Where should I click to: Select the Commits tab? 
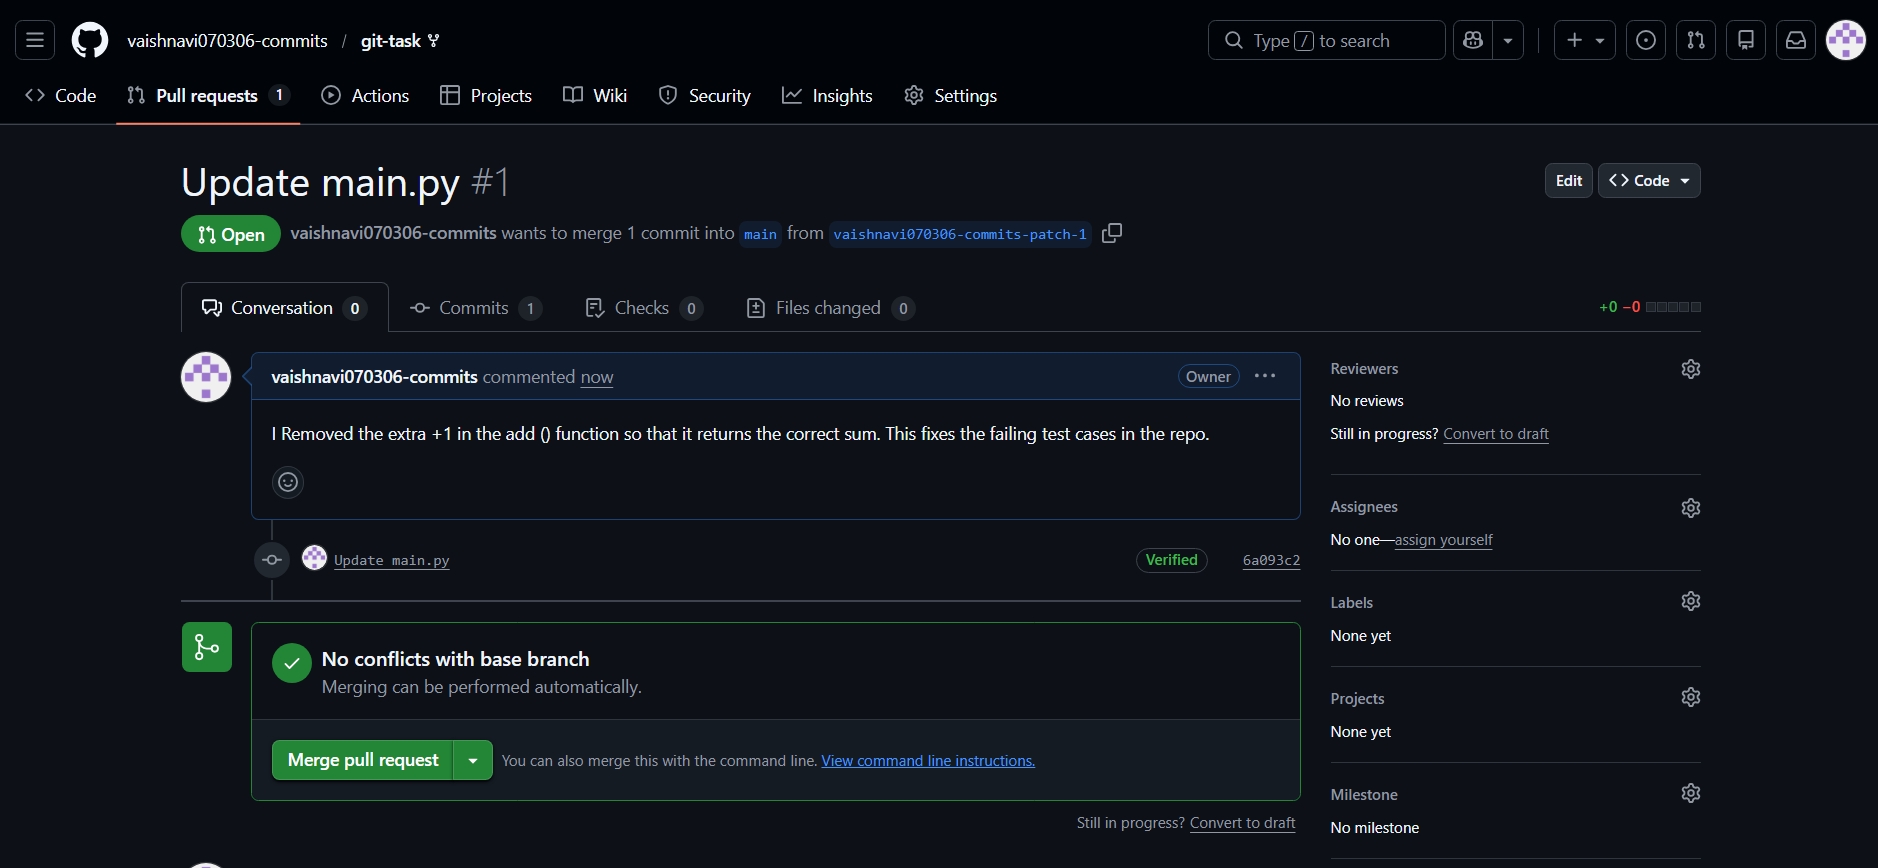click(x=476, y=308)
